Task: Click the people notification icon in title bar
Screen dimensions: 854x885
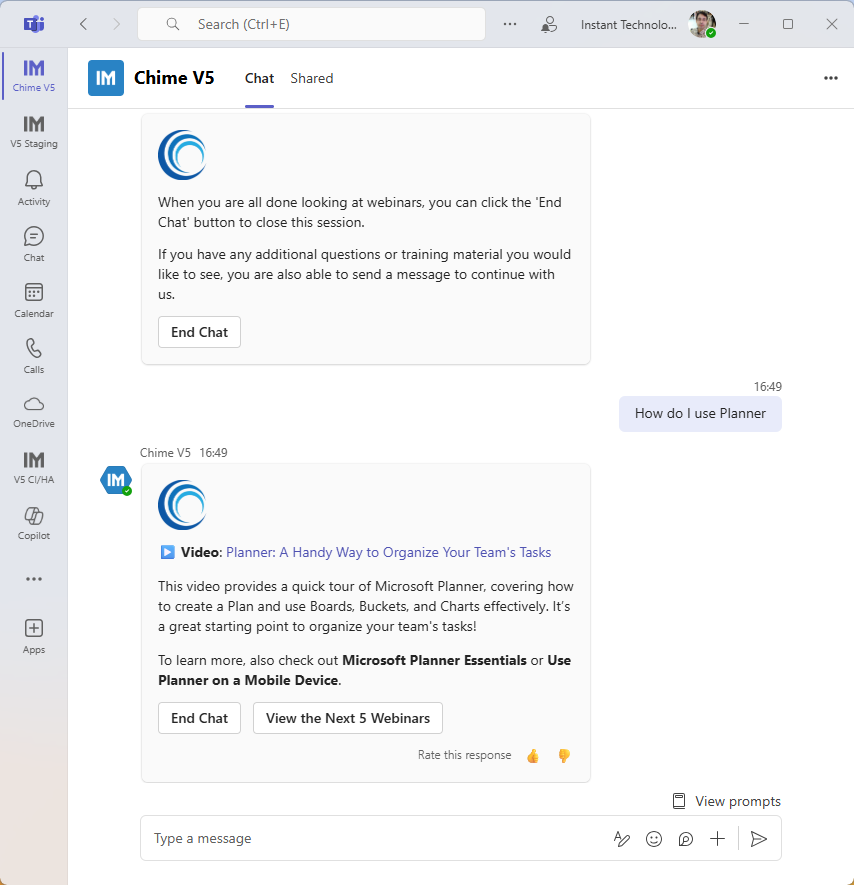Action: 549,24
